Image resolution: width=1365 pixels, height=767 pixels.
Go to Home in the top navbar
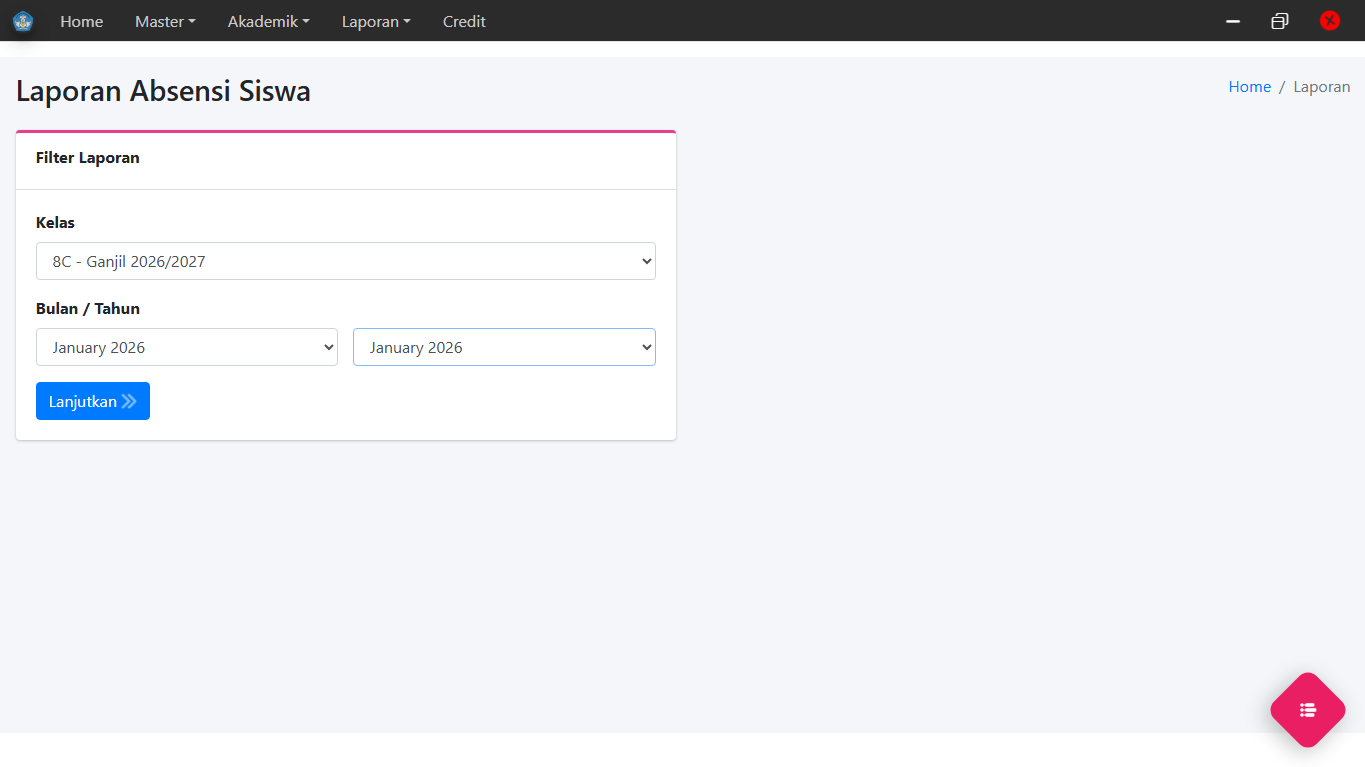pyautogui.click(x=81, y=21)
